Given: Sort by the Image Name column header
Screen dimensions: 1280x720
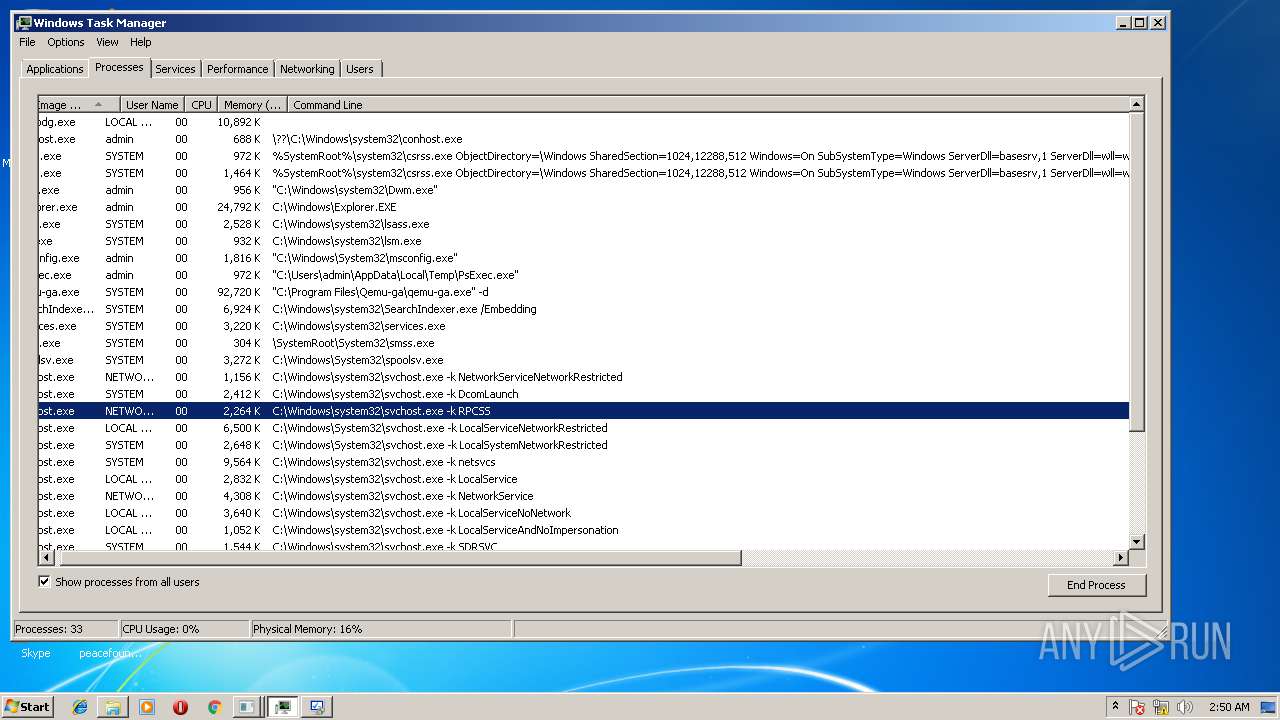Looking at the screenshot, I should 78,104.
